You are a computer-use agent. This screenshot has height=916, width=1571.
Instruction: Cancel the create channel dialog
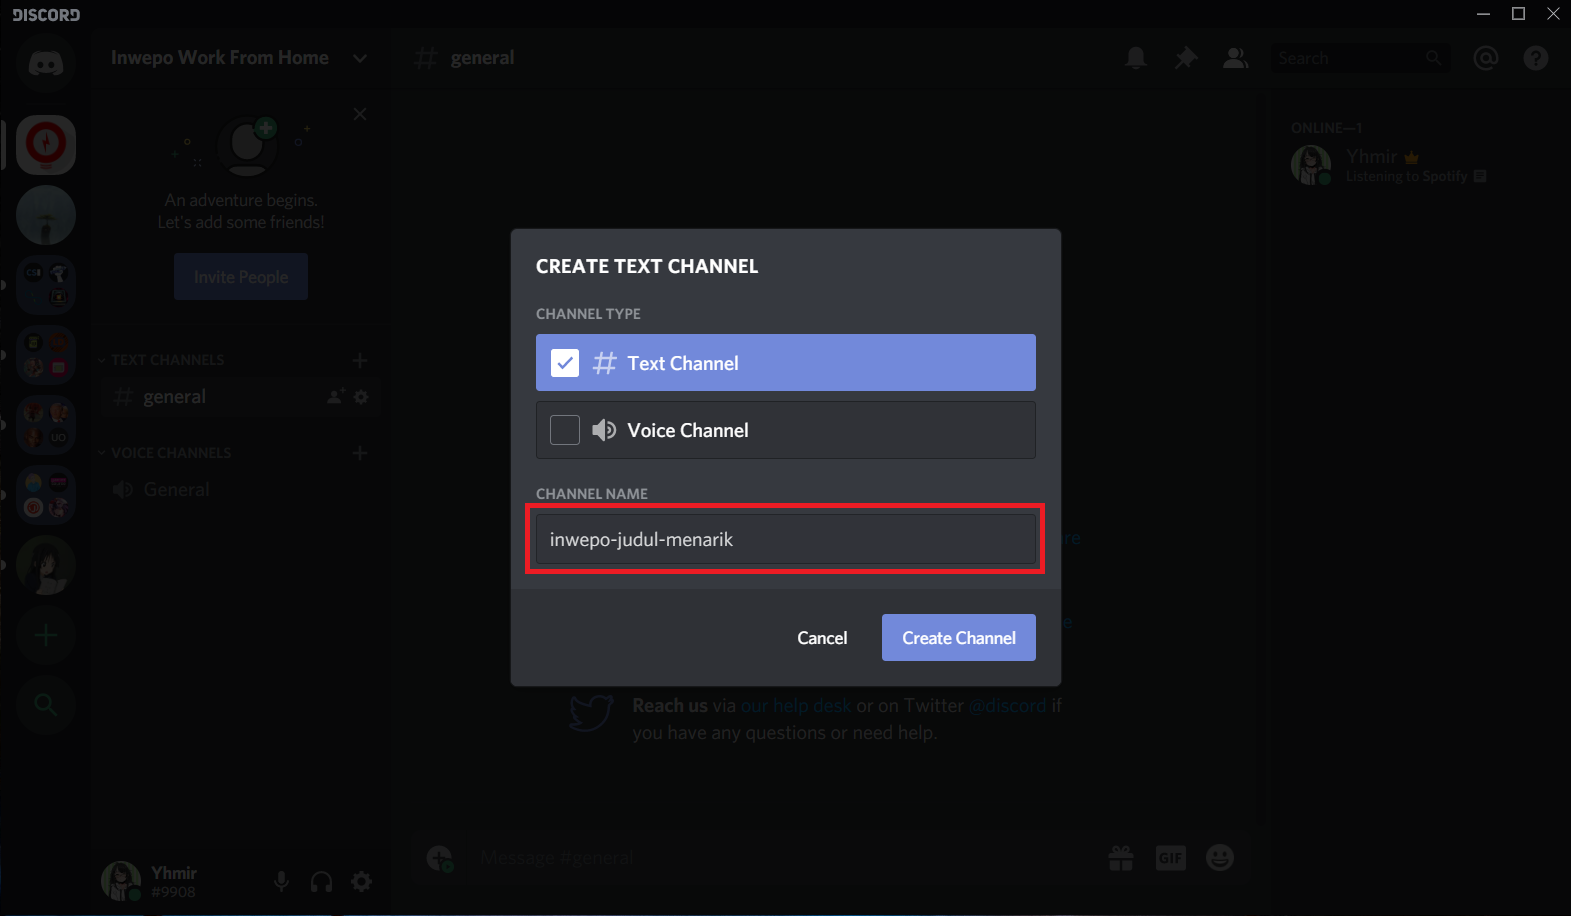click(x=822, y=638)
